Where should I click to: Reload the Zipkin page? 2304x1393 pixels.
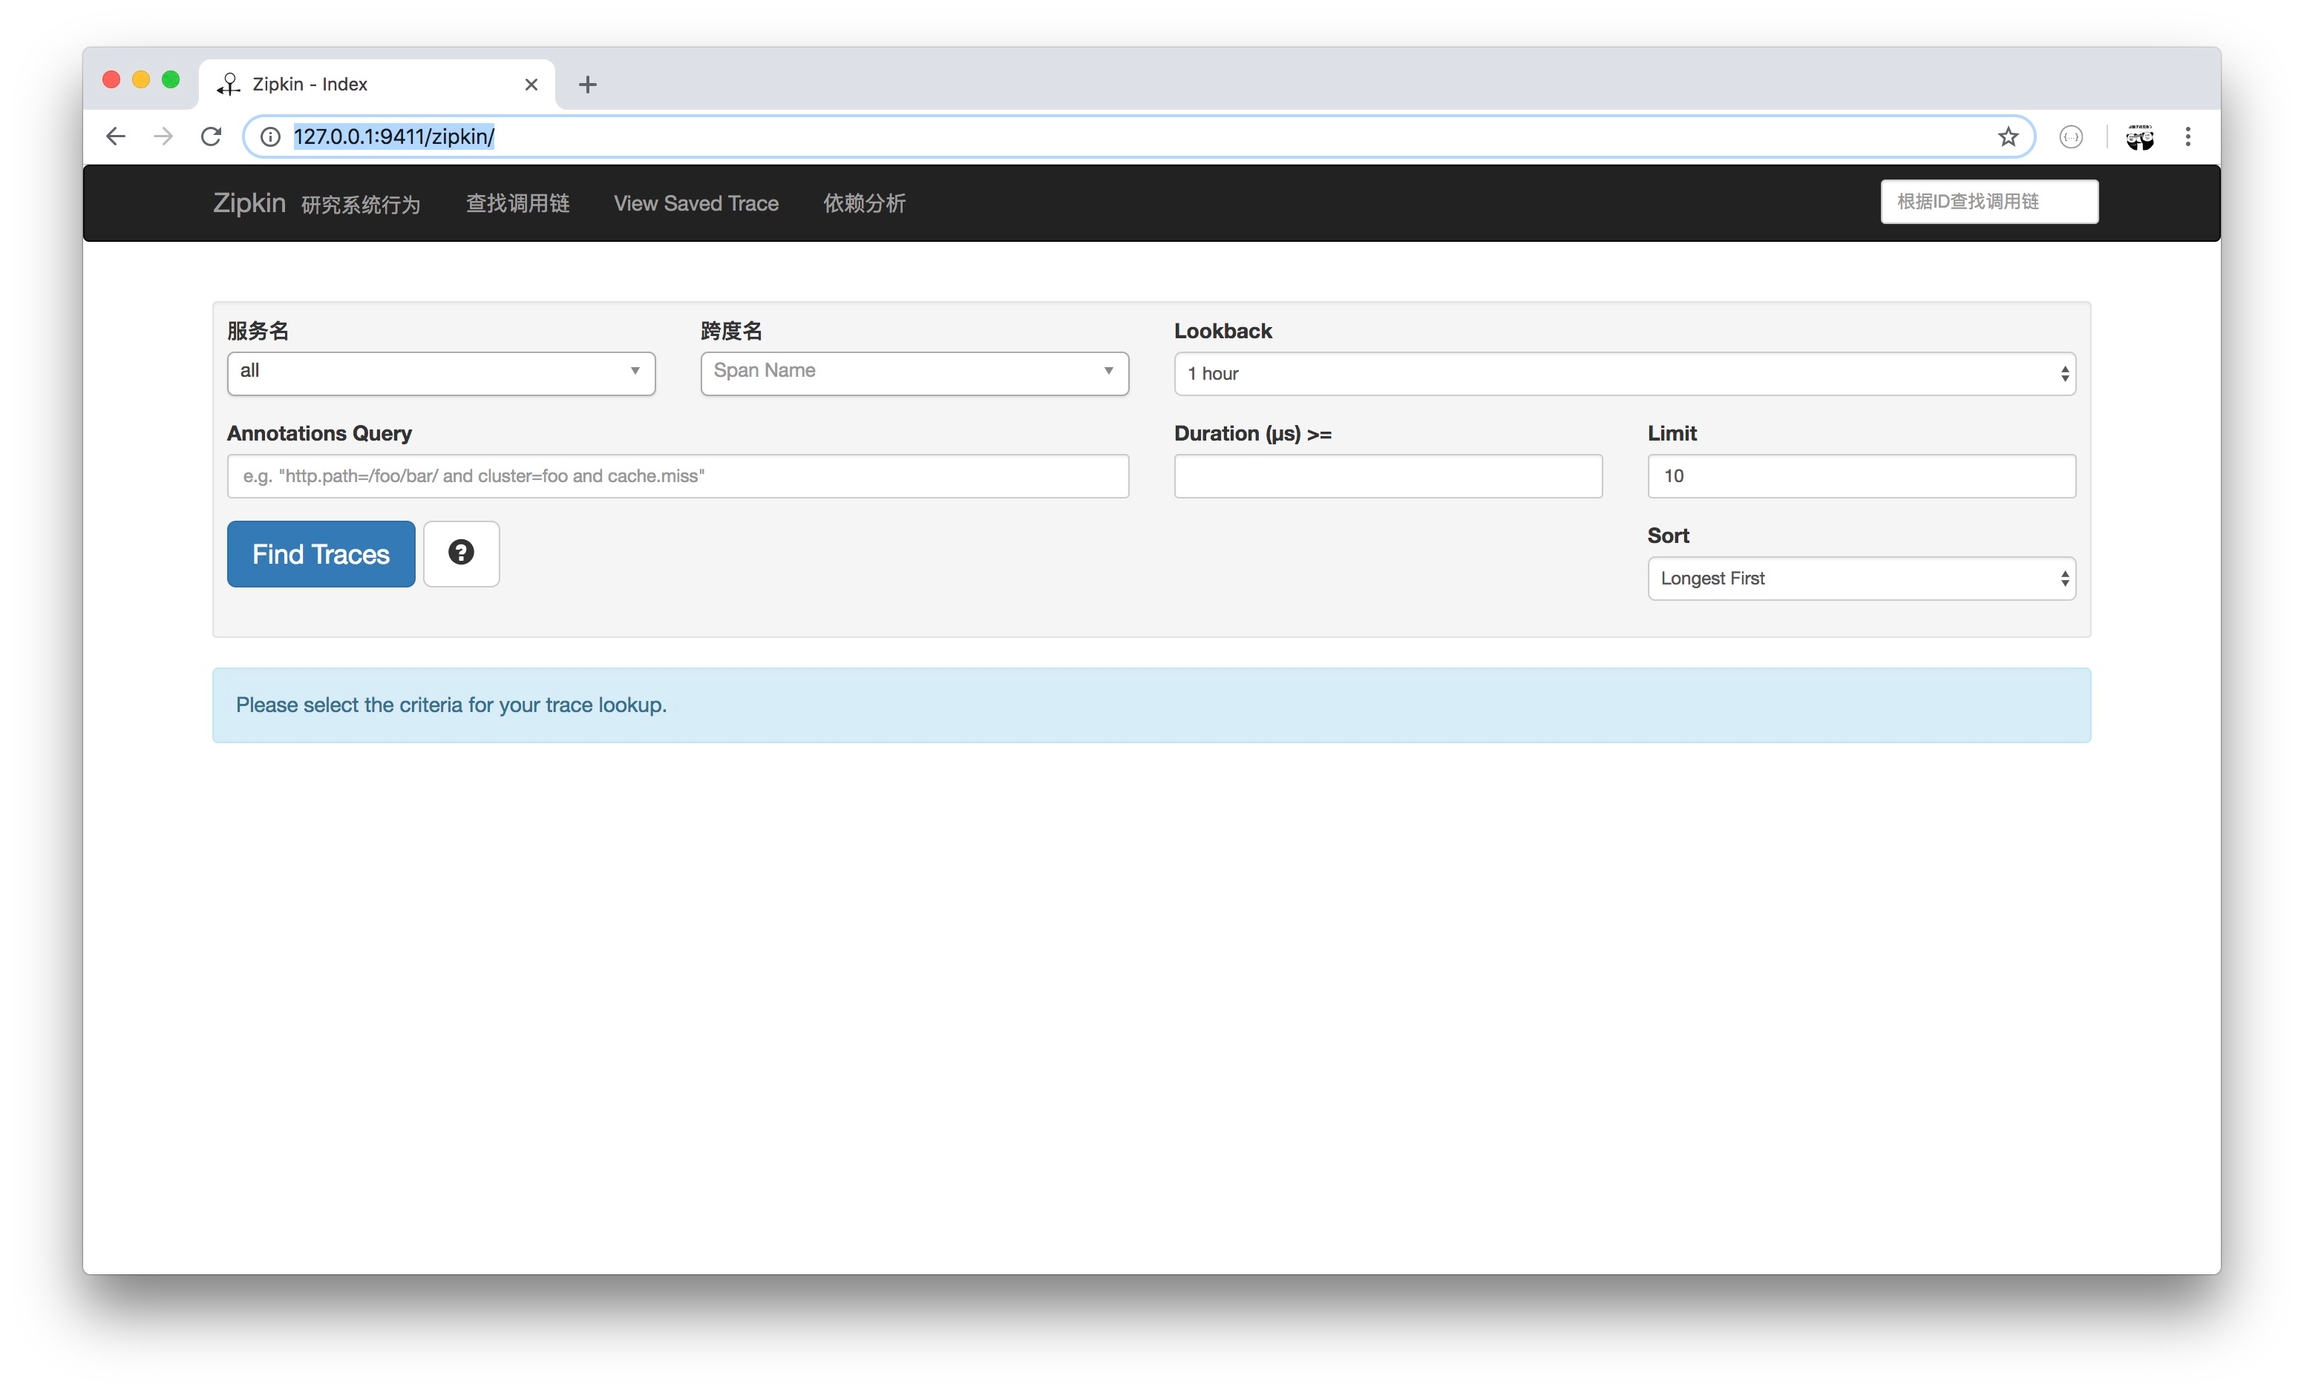point(211,136)
